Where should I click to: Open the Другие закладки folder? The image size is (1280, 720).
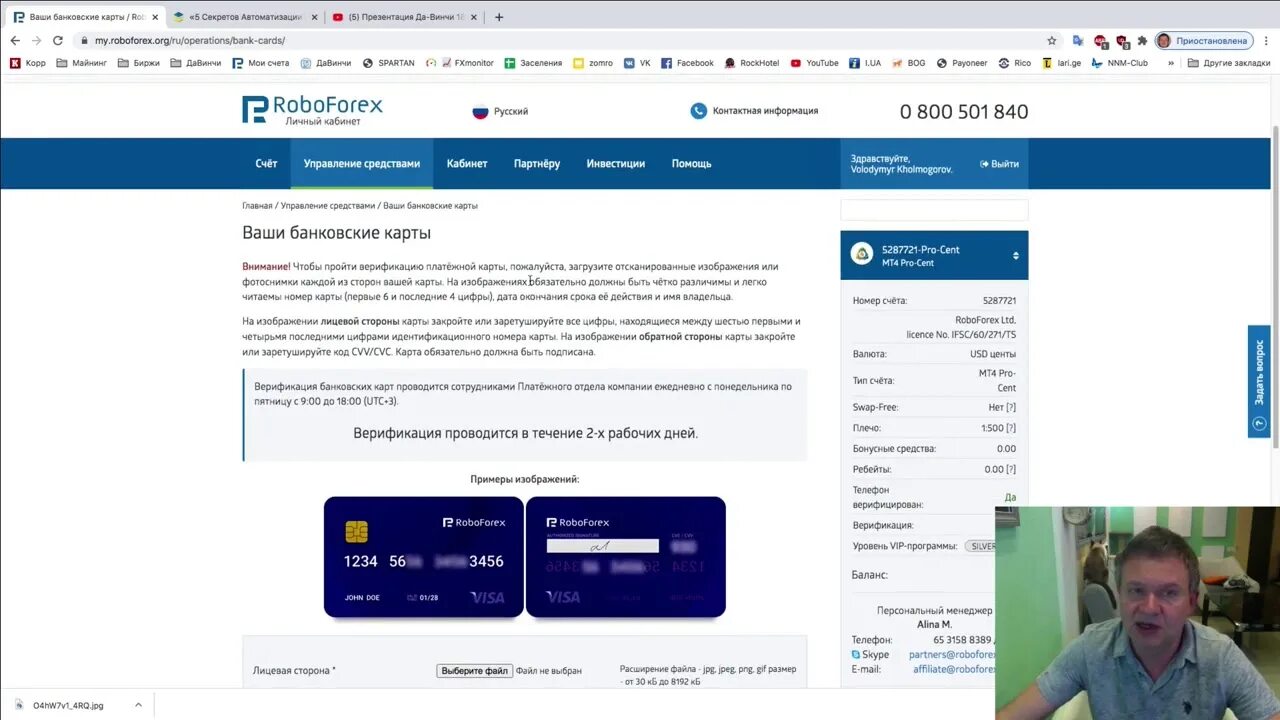[1228, 63]
